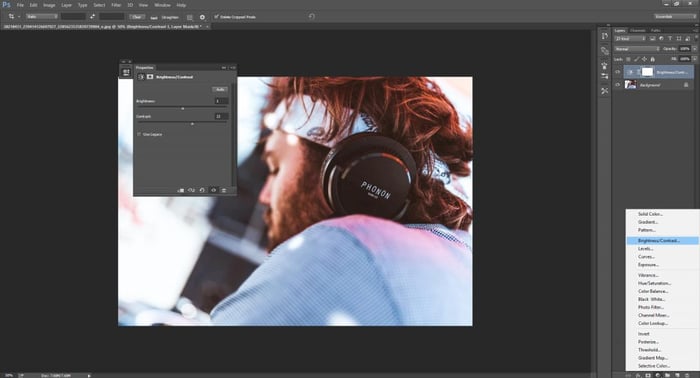Select the adjustment layer mask thumbnail
The image size is (700, 378).
coord(647,72)
